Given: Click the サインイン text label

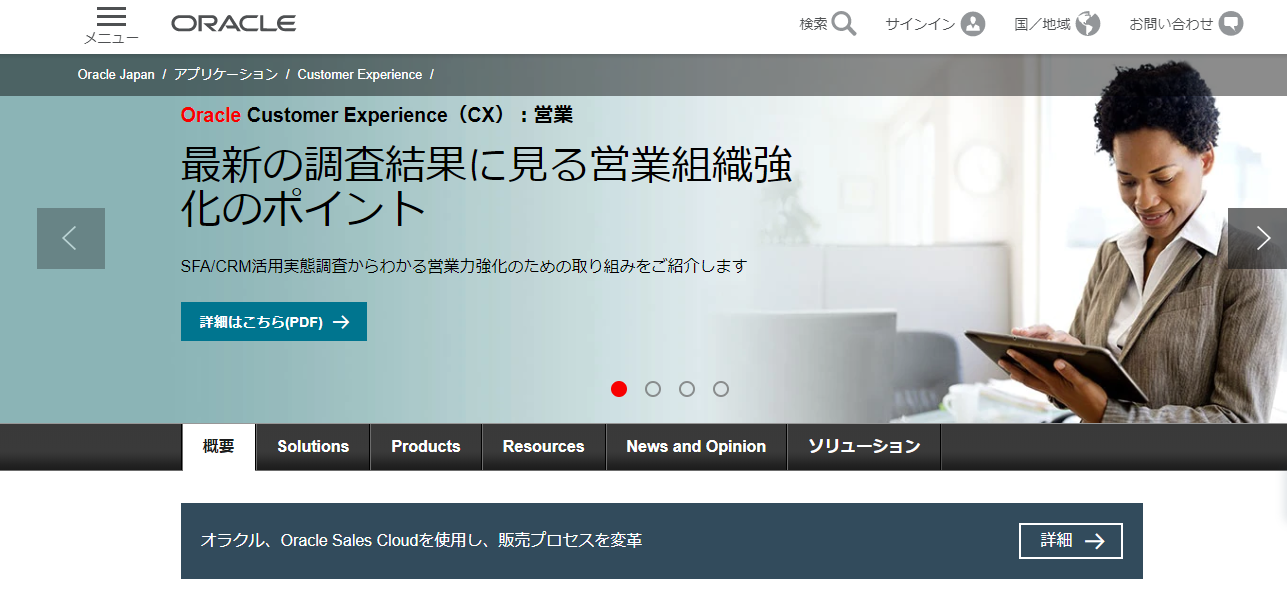Looking at the screenshot, I should tap(920, 24).
